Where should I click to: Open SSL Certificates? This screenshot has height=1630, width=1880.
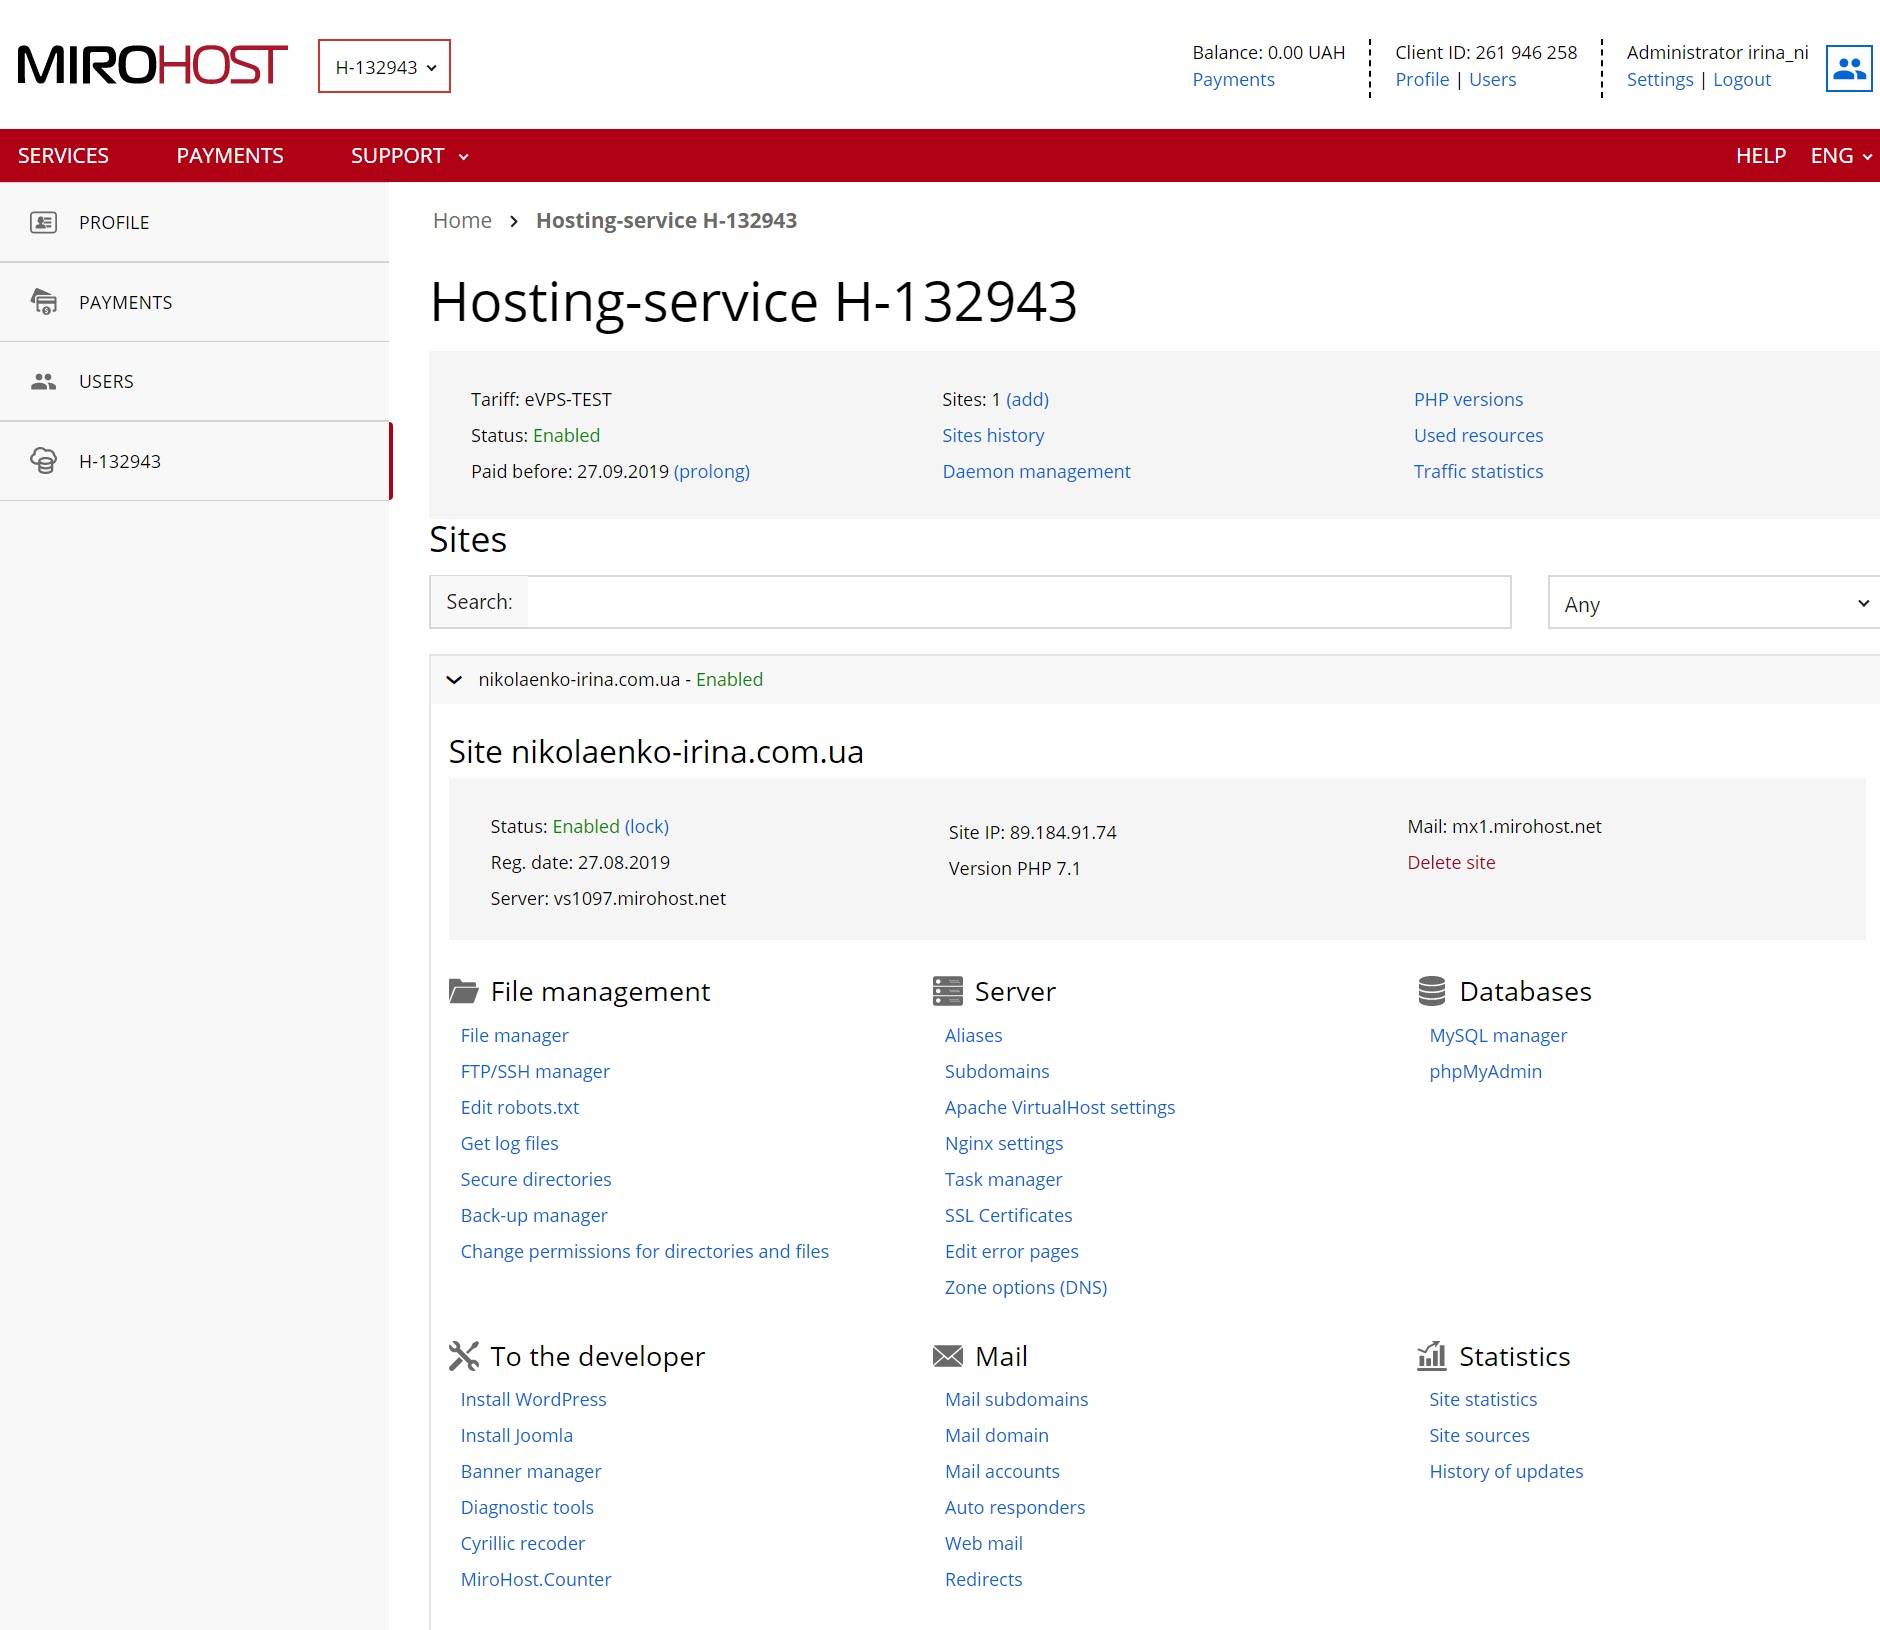click(1008, 1215)
